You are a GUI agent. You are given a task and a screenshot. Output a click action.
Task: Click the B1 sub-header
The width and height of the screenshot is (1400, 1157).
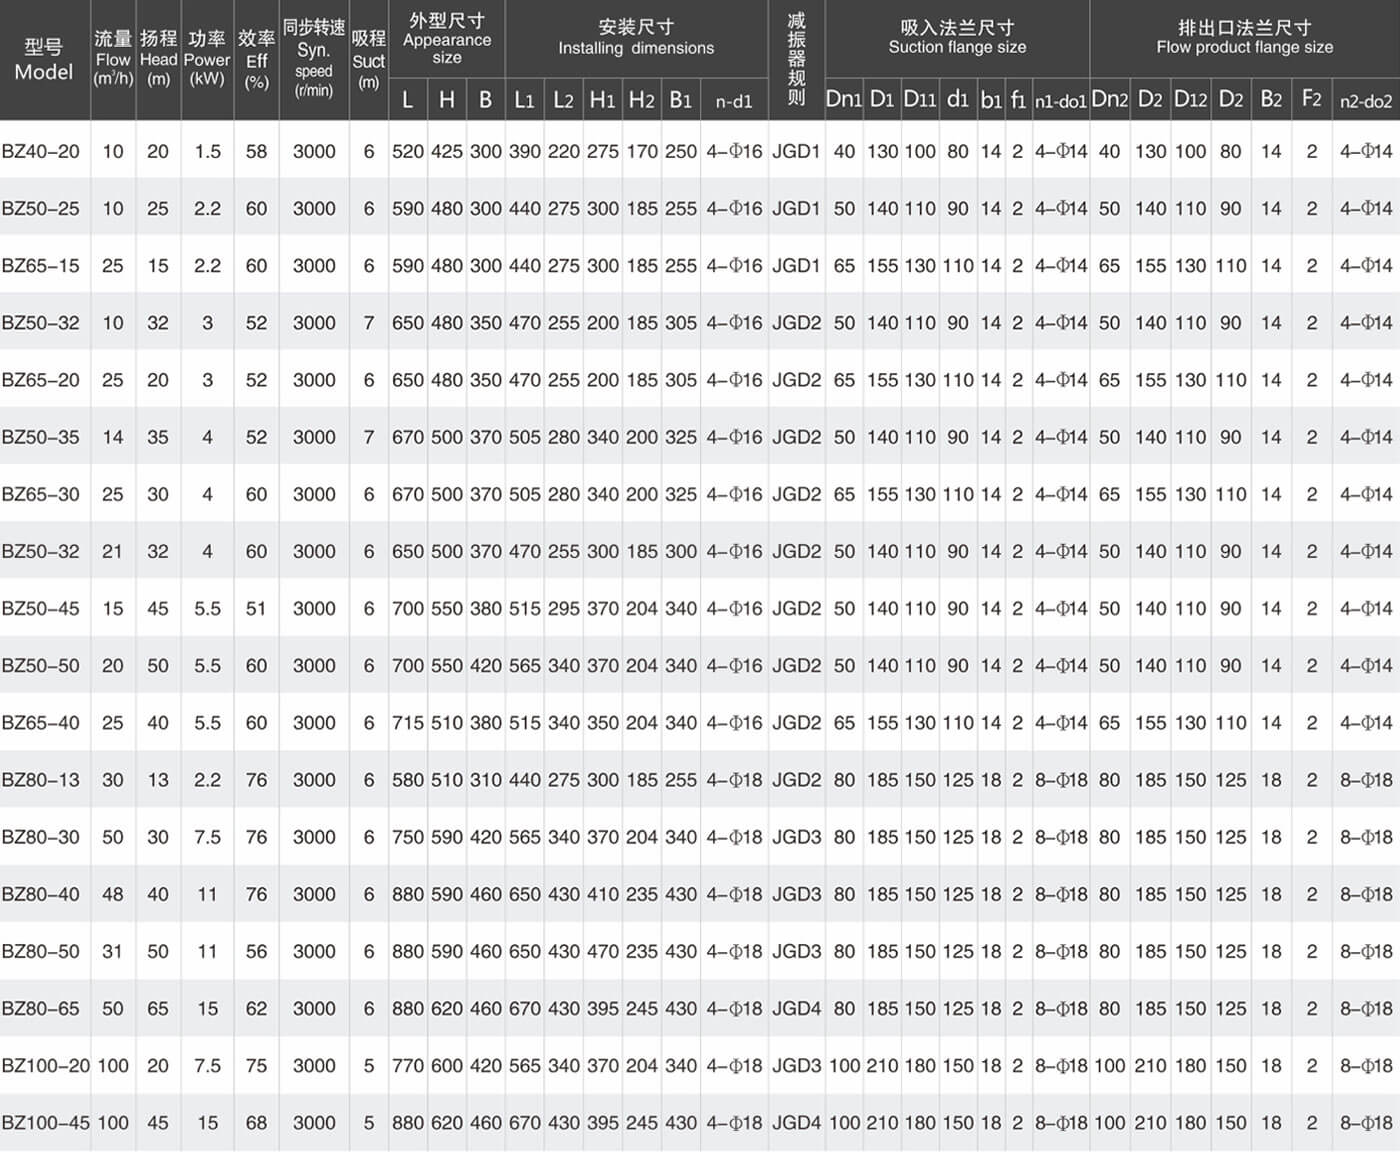(x=680, y=100)
